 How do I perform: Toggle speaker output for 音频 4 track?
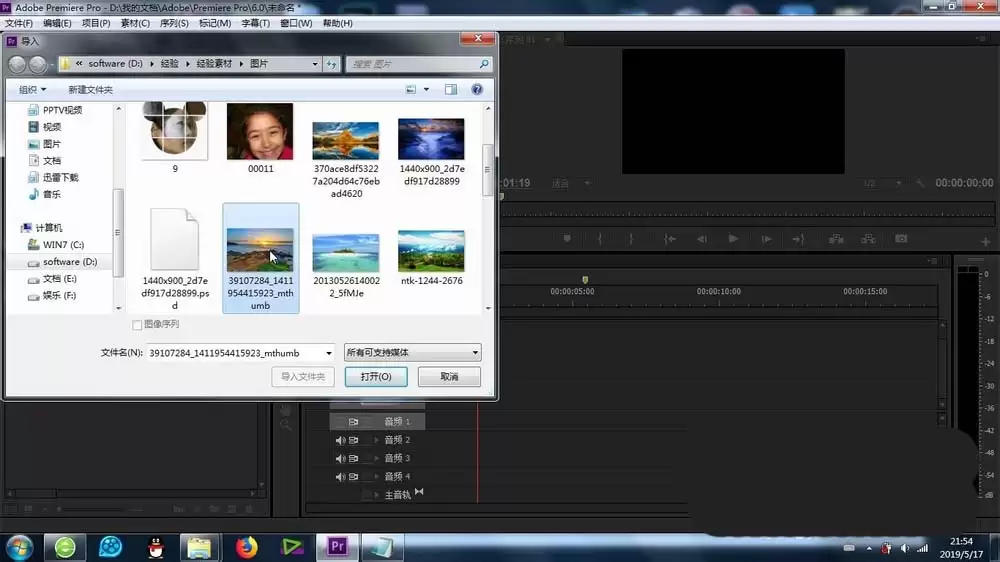340,476
